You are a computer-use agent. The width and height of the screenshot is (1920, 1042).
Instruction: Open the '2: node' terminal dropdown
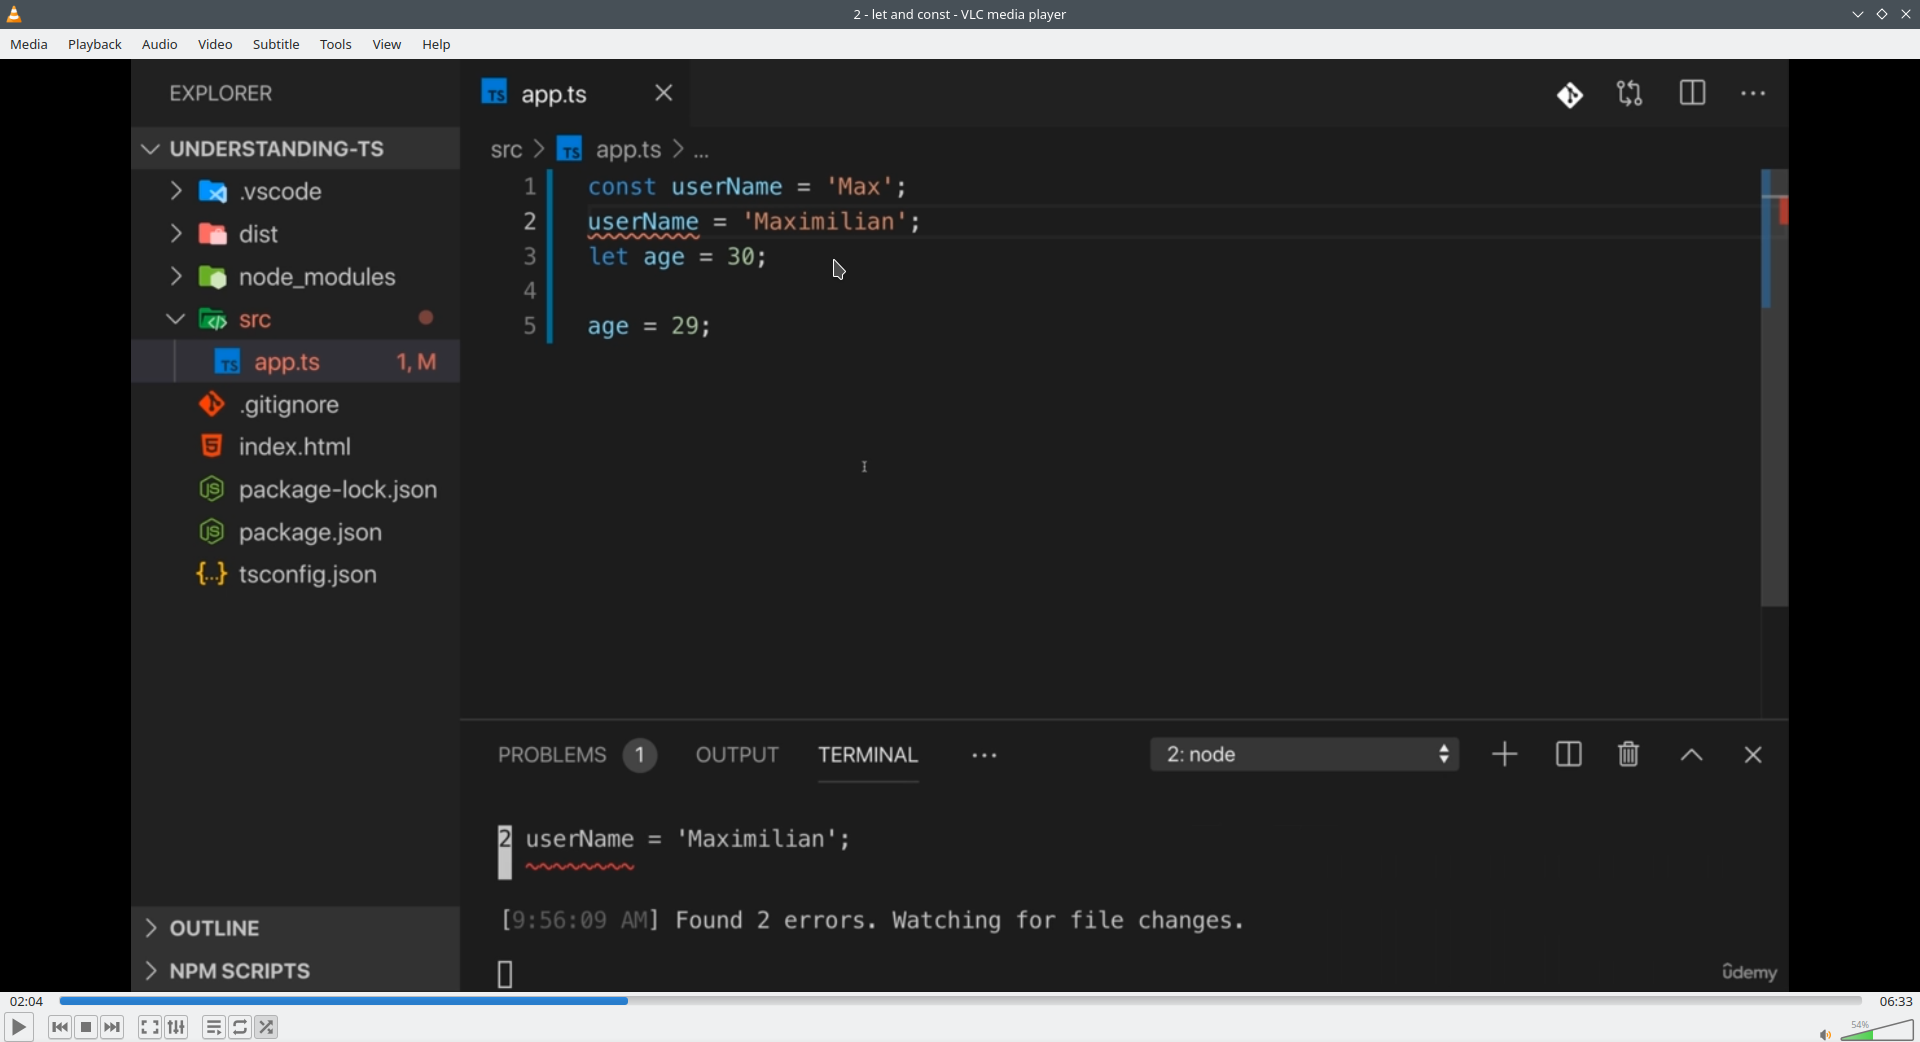pyautogui.click(x=1305, y=755)
